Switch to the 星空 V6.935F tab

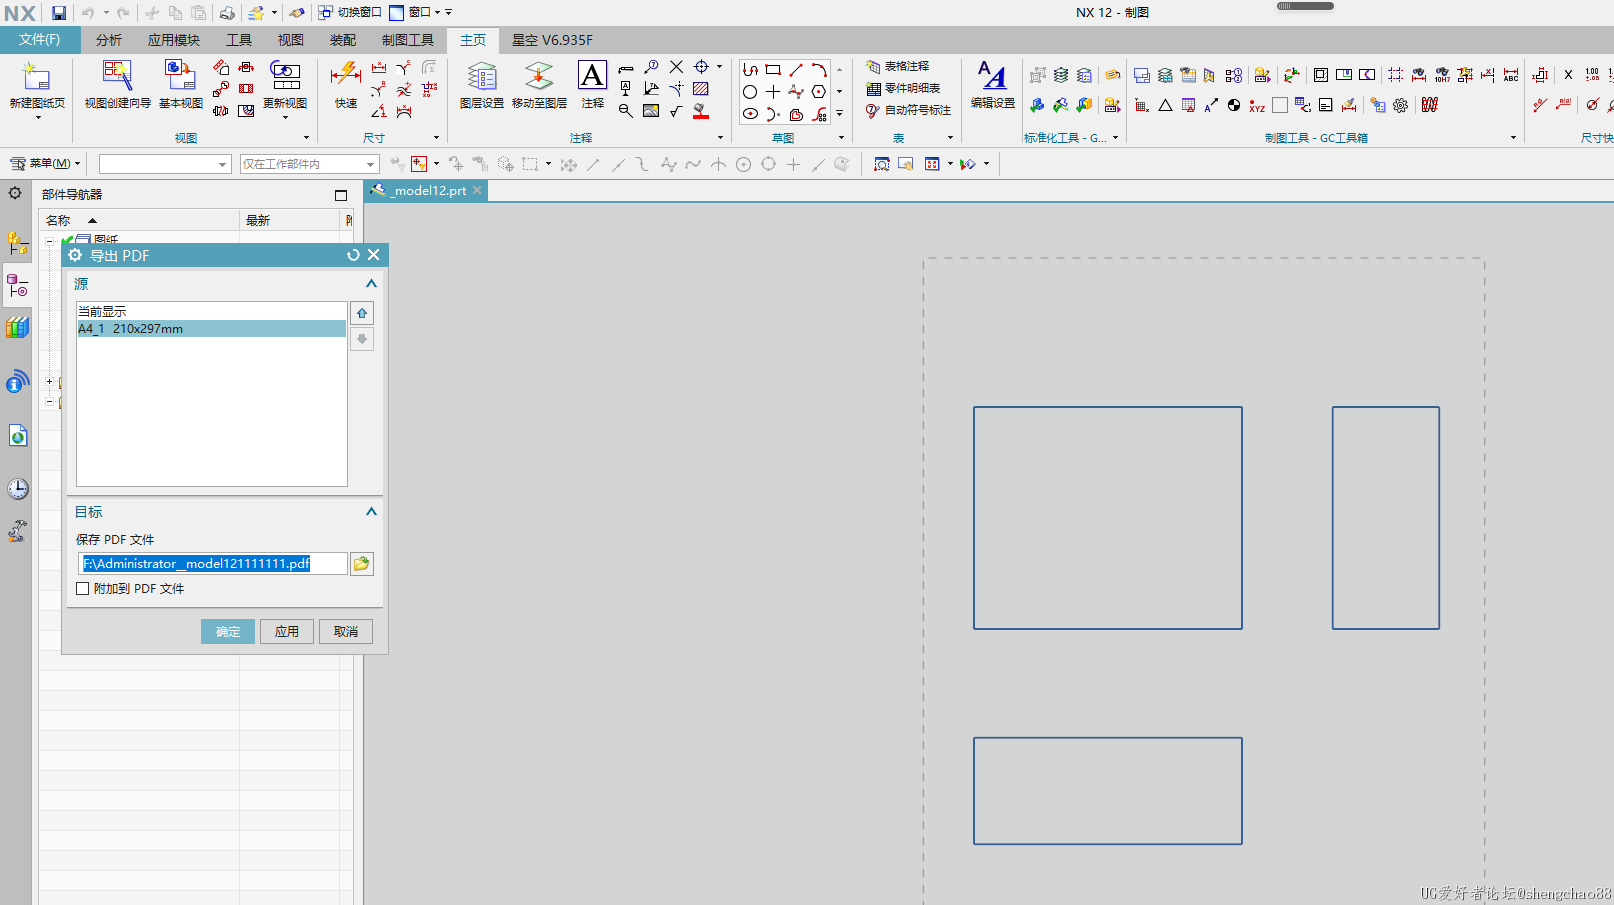pyautogui.click(x=552, y=40)
